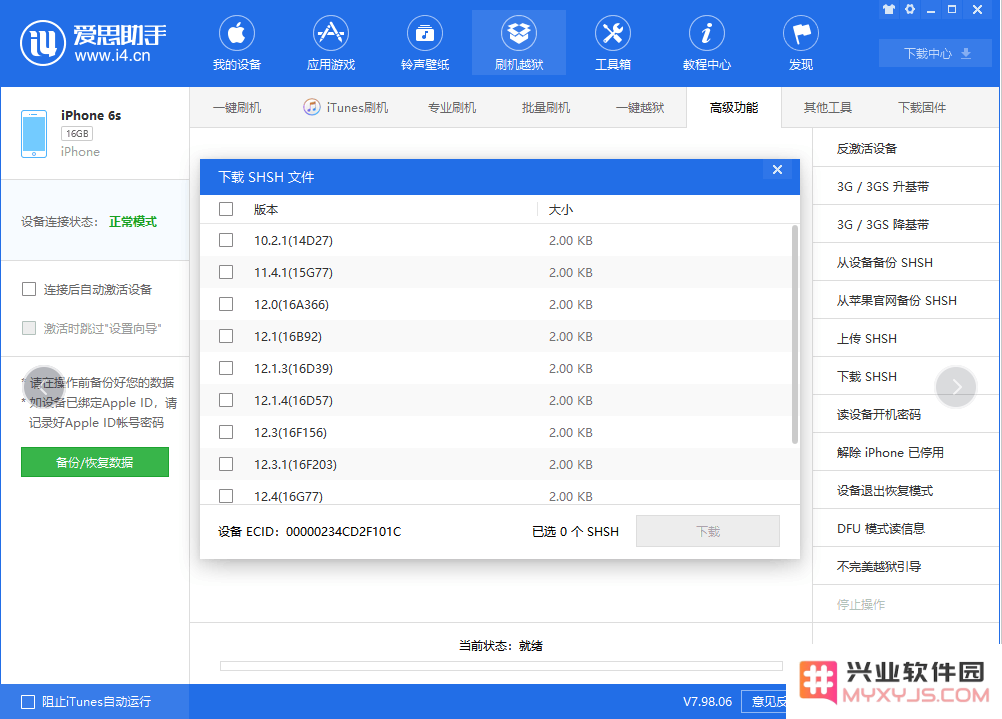Close the 下载 SHSH 文件 dialog
The image size is (1002, 719).
[777, 169]
